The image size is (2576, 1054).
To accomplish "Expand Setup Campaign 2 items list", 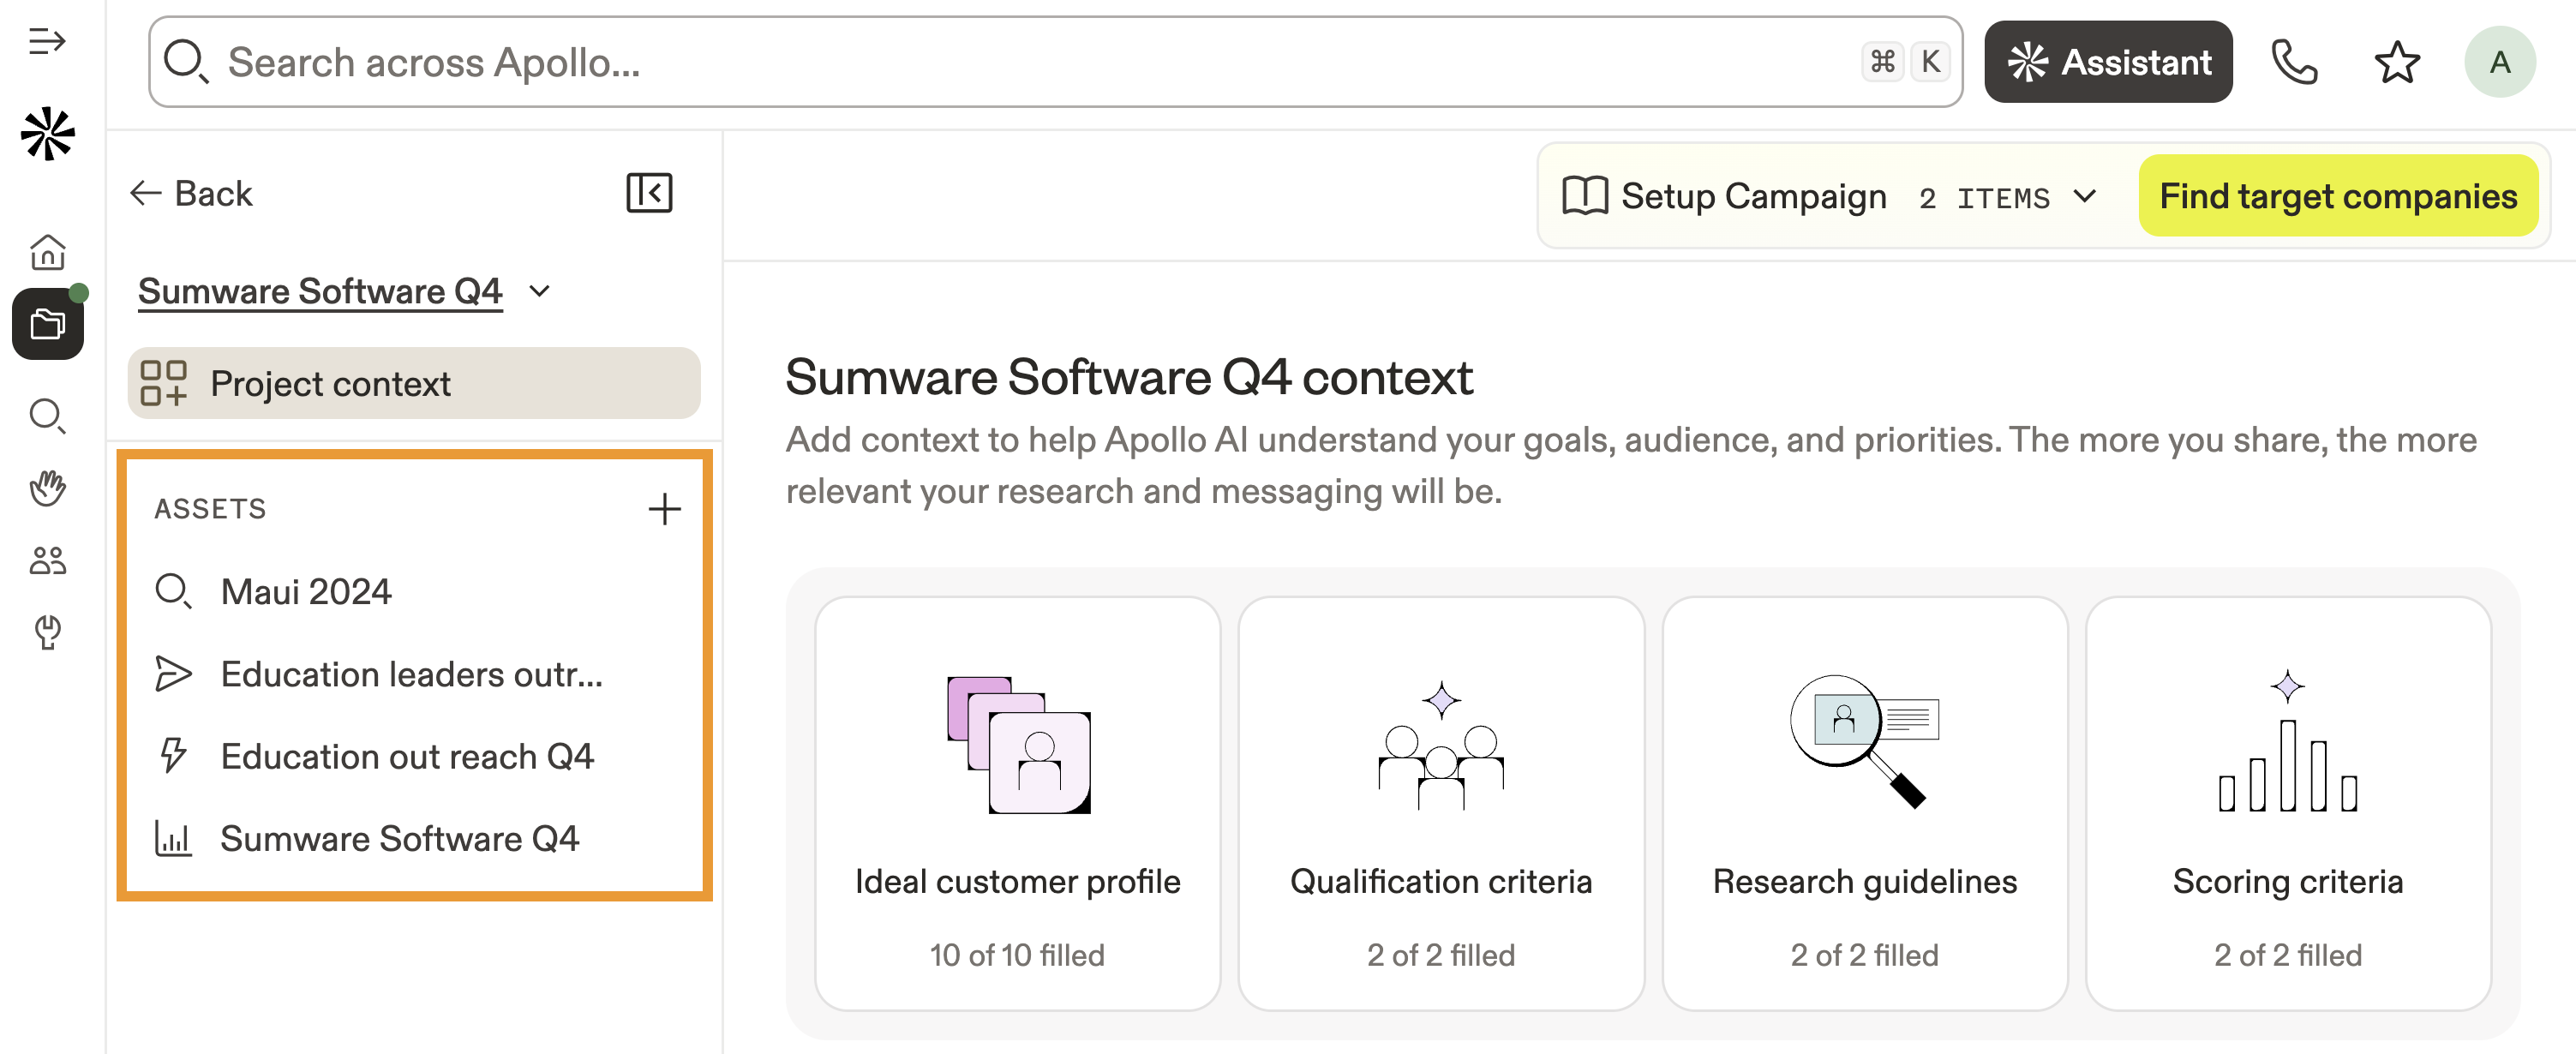I will point(2084,196).
